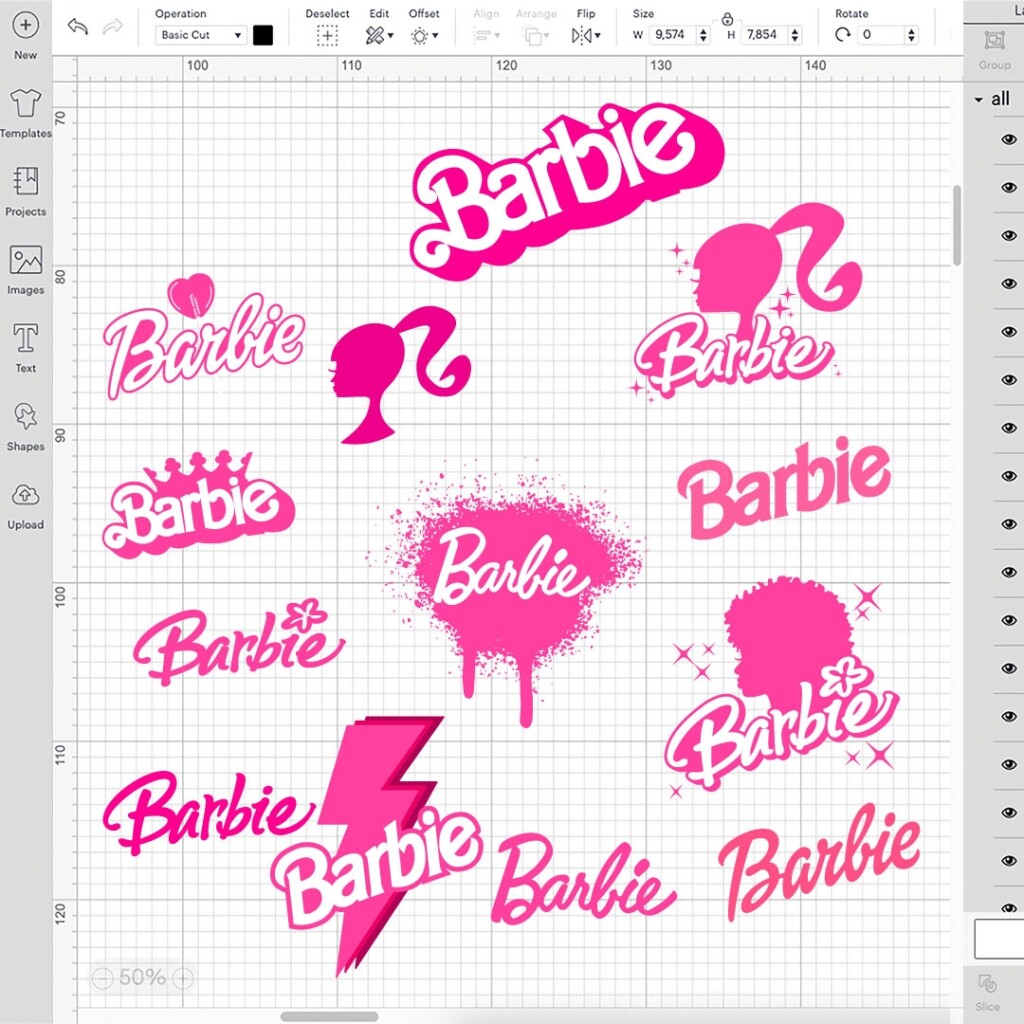This screenshot has width=1024, height=1024.
Task: Toggle the size aspect ratio lock
Action: pos(727,19)
